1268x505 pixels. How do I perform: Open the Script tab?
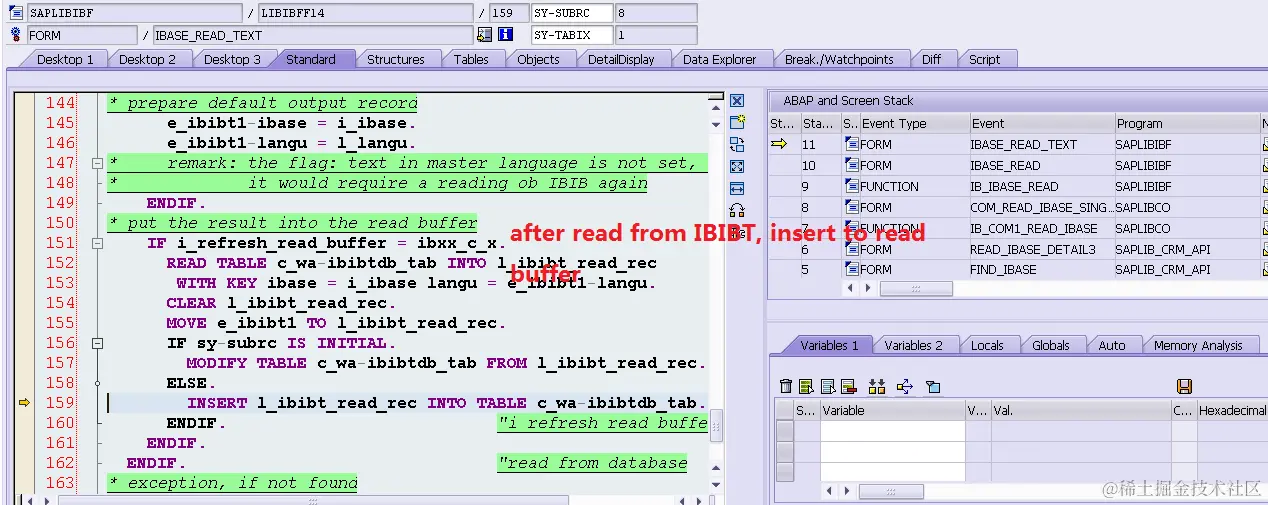click(x=984, y=59)
